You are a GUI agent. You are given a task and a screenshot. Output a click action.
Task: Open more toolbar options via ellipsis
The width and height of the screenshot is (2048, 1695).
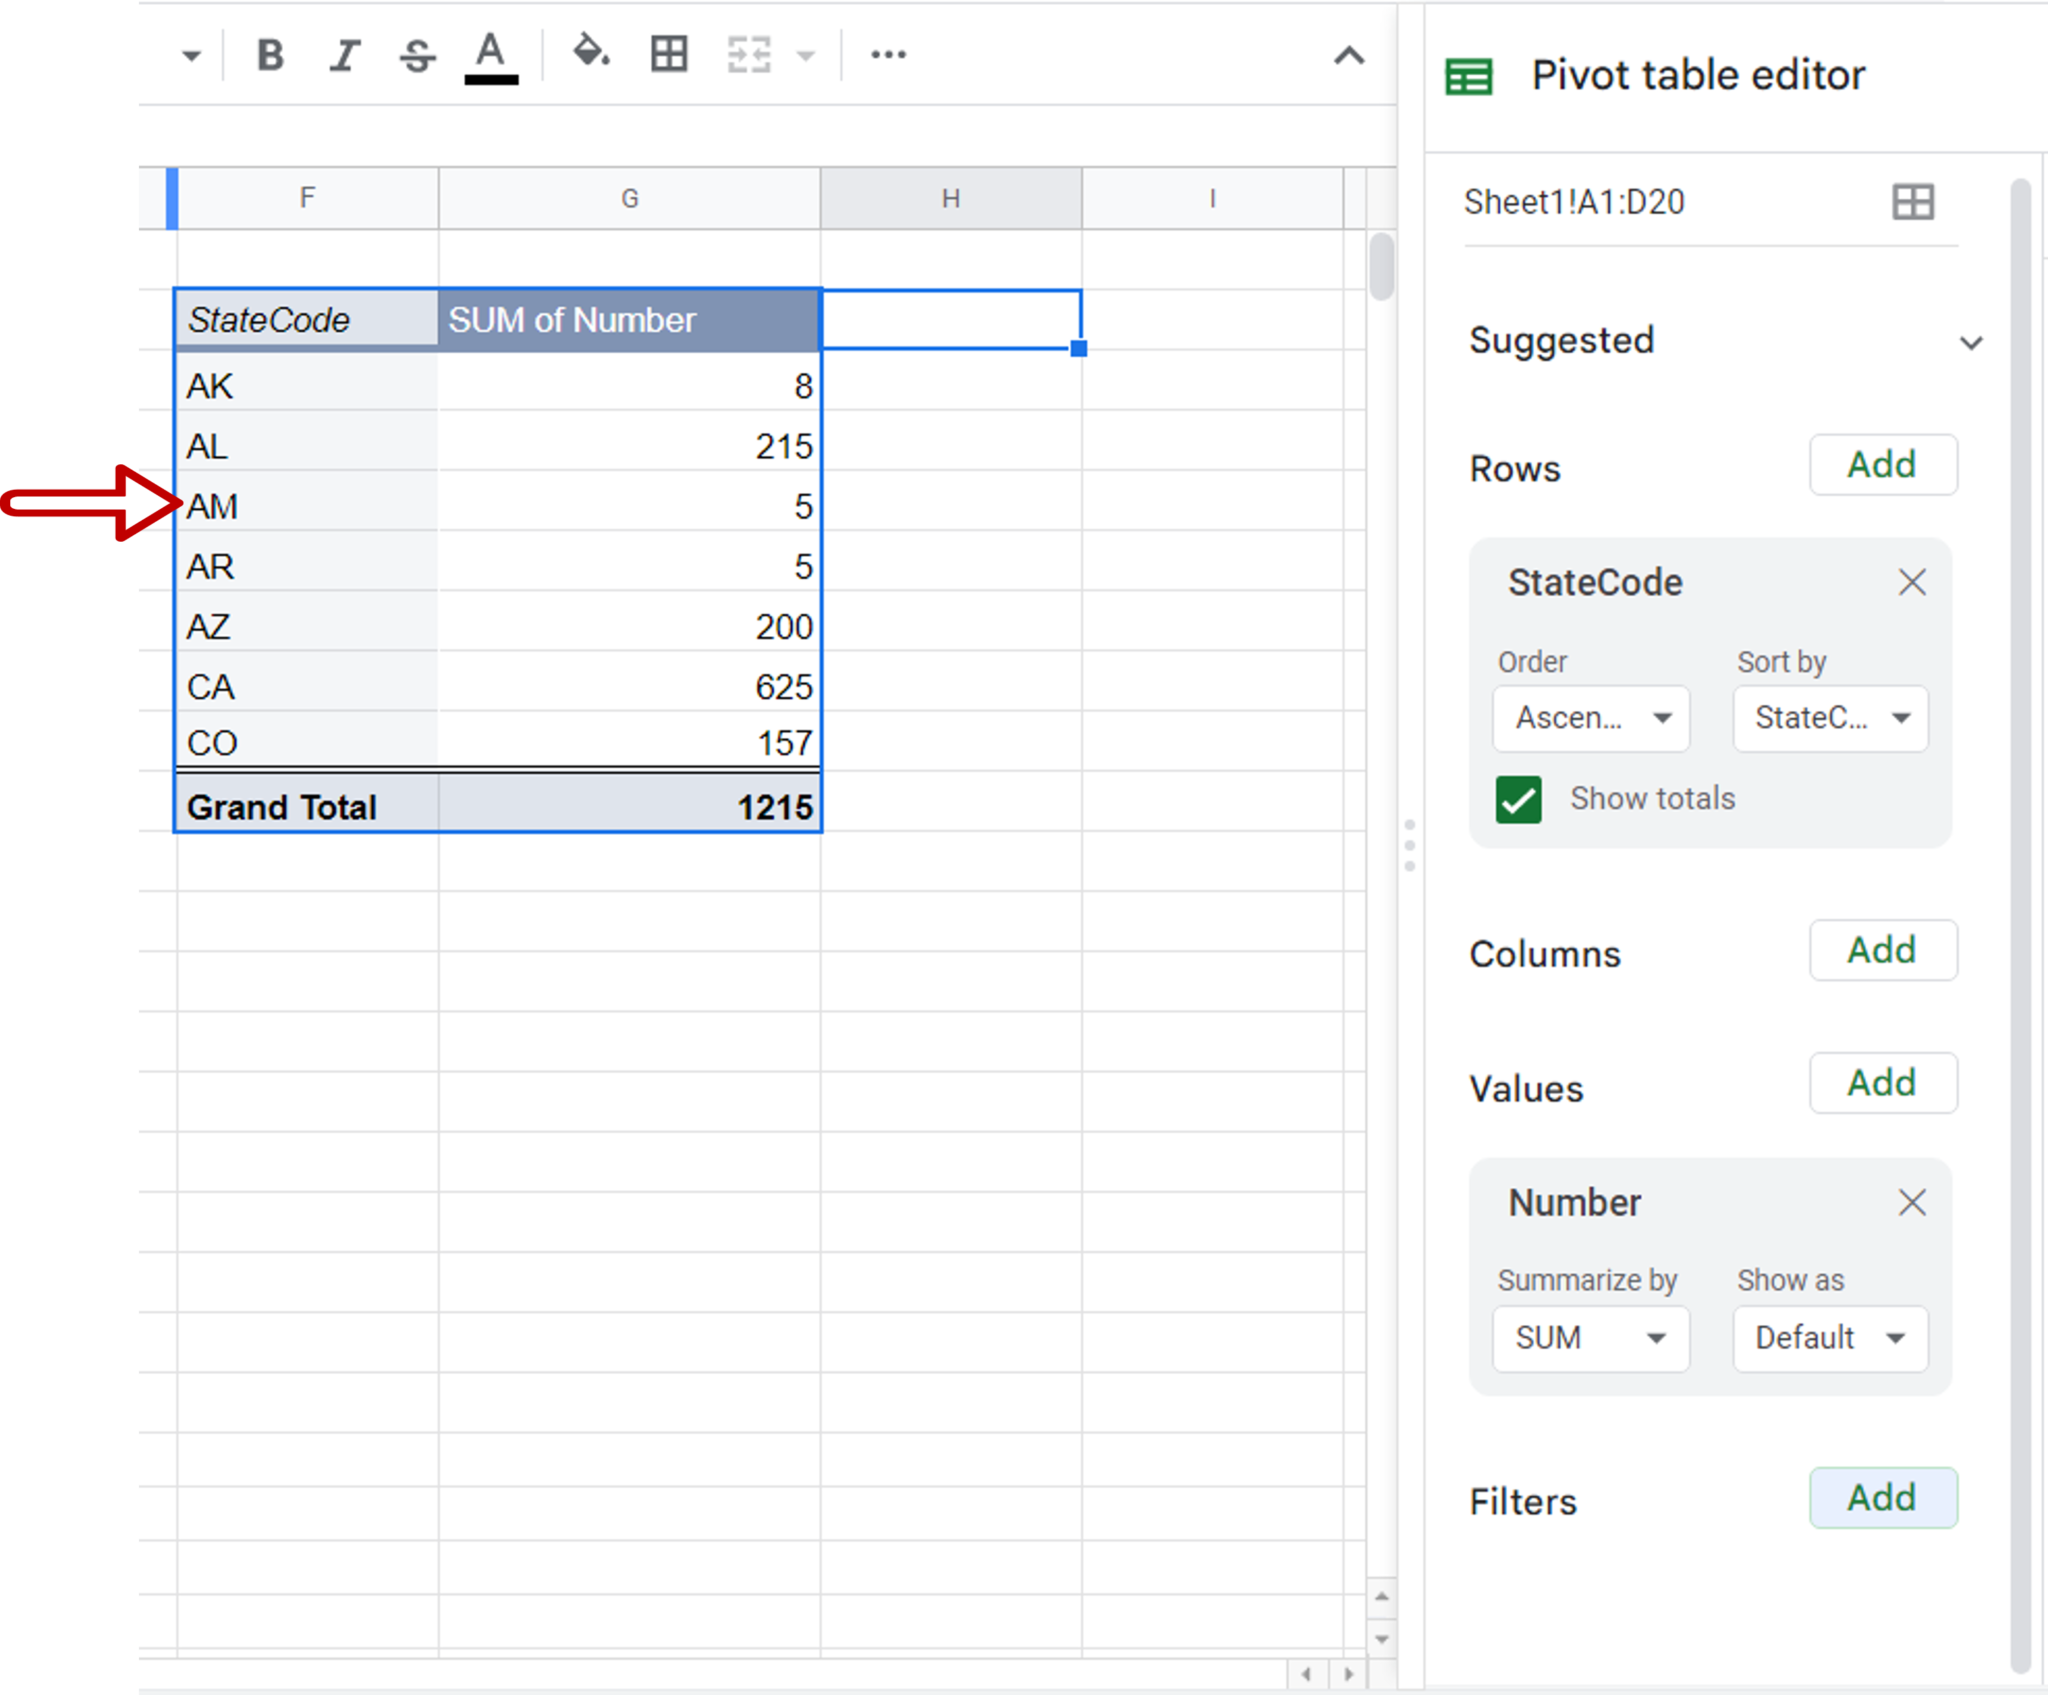[887, 54]
